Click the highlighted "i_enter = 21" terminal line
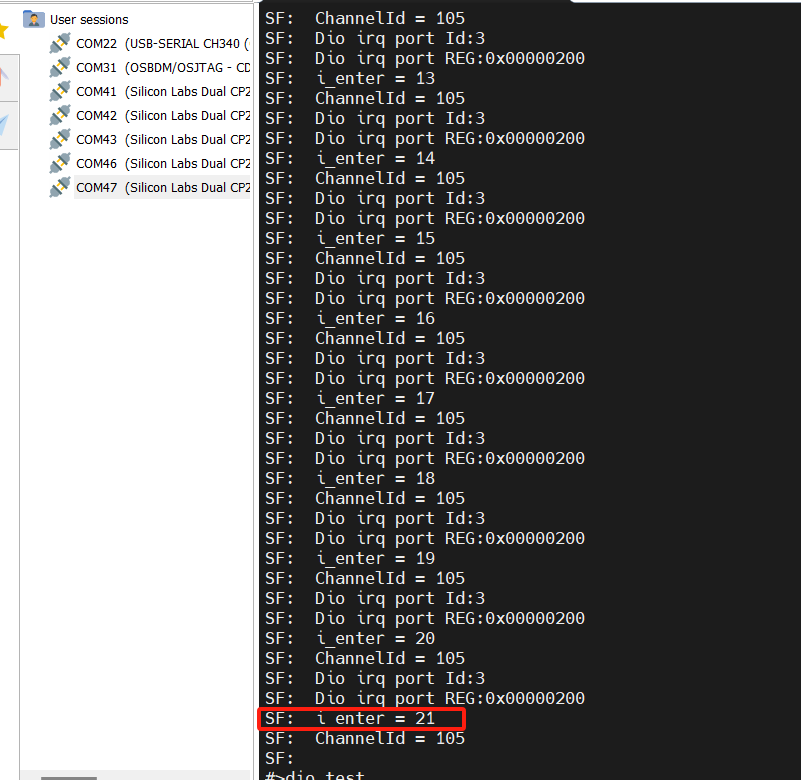Screen dimensions: 801x780 362,718
